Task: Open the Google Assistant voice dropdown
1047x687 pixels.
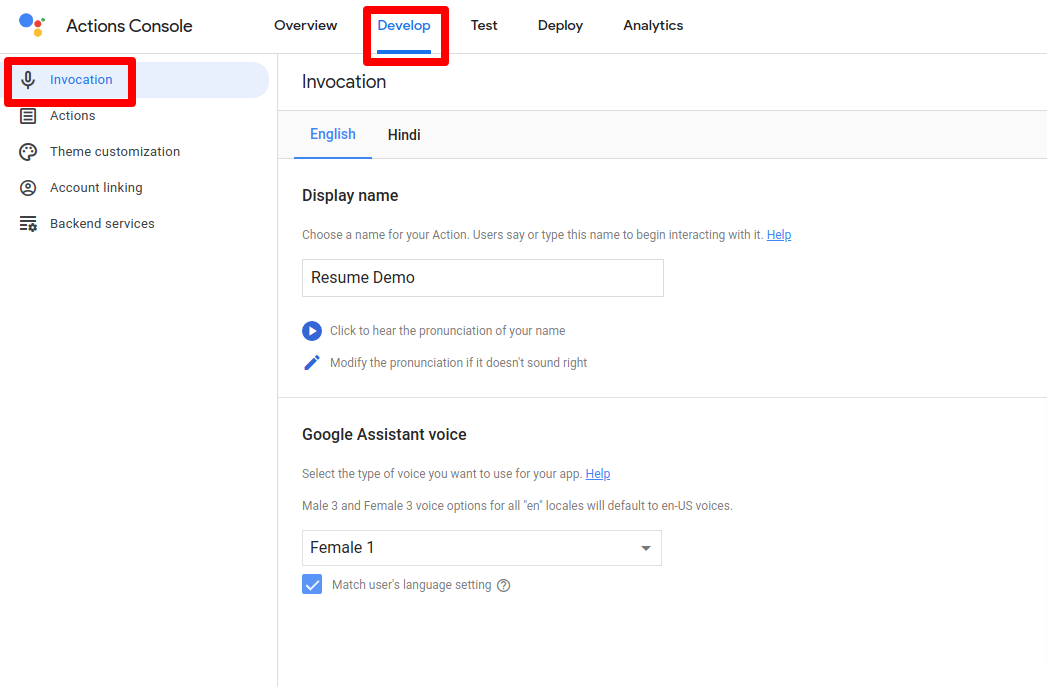Action: (645, 548)
